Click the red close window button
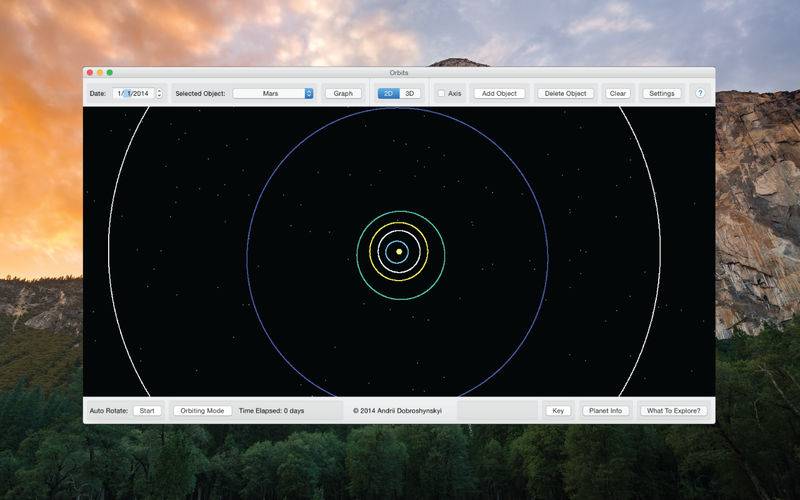This screenshot has height=500, width=800. [90, 73]
